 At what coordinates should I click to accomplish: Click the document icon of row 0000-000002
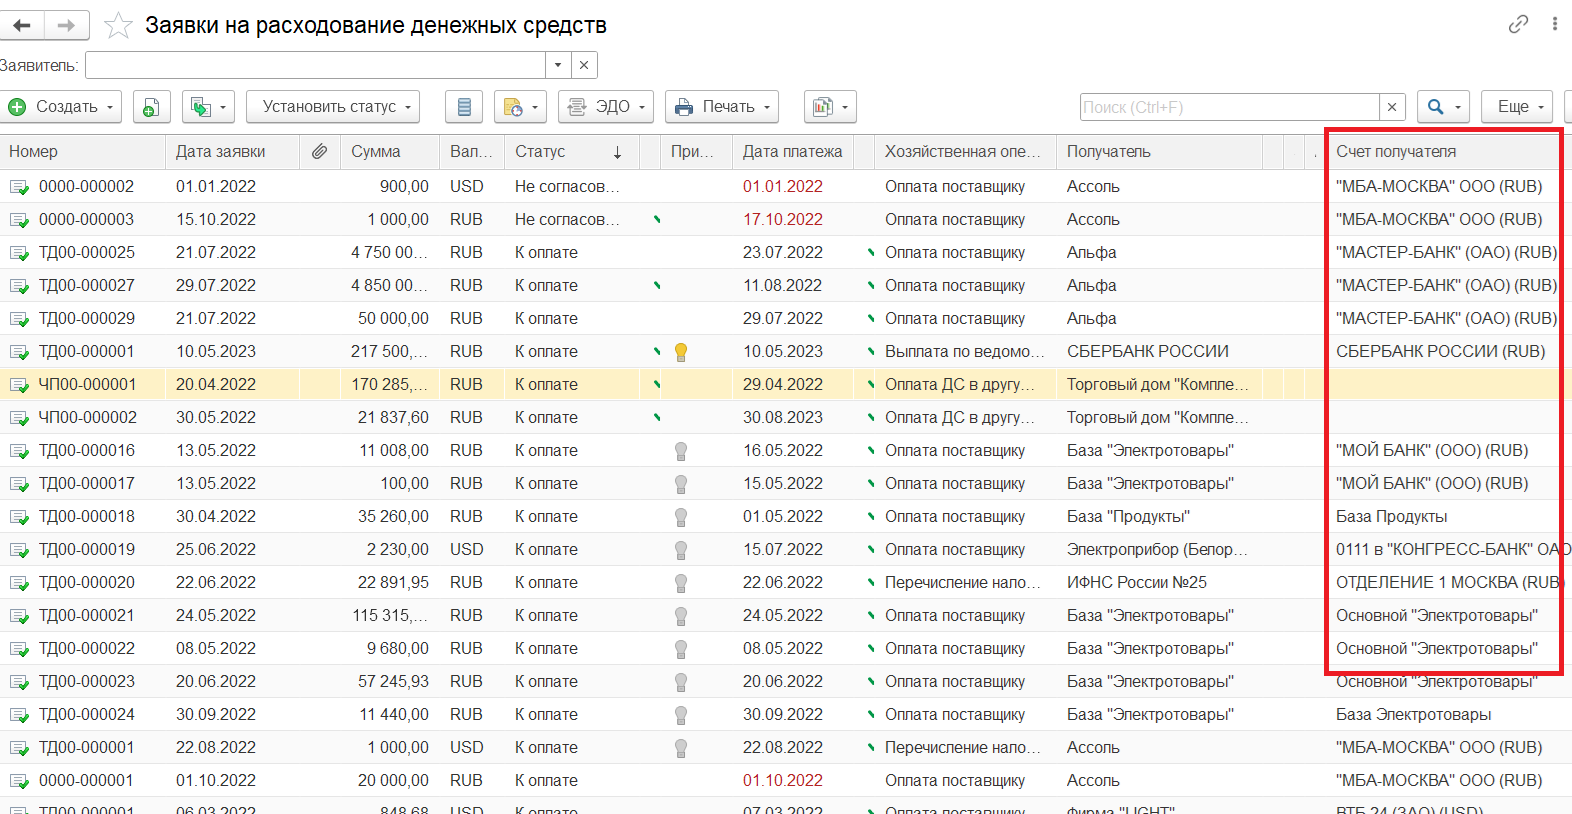coord(19,187)
